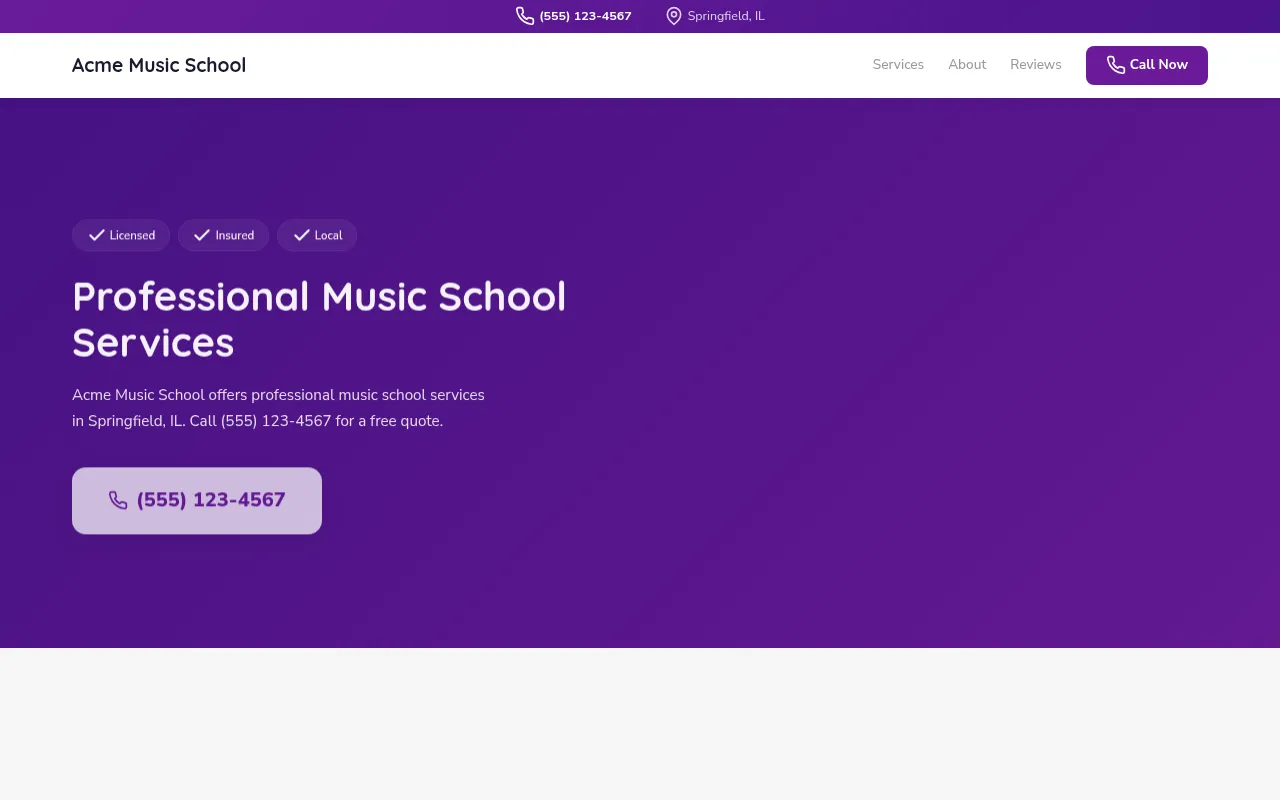1280x800 pixels.
Task: Open the Reviews navigation item
Action: coord(1035,64)
